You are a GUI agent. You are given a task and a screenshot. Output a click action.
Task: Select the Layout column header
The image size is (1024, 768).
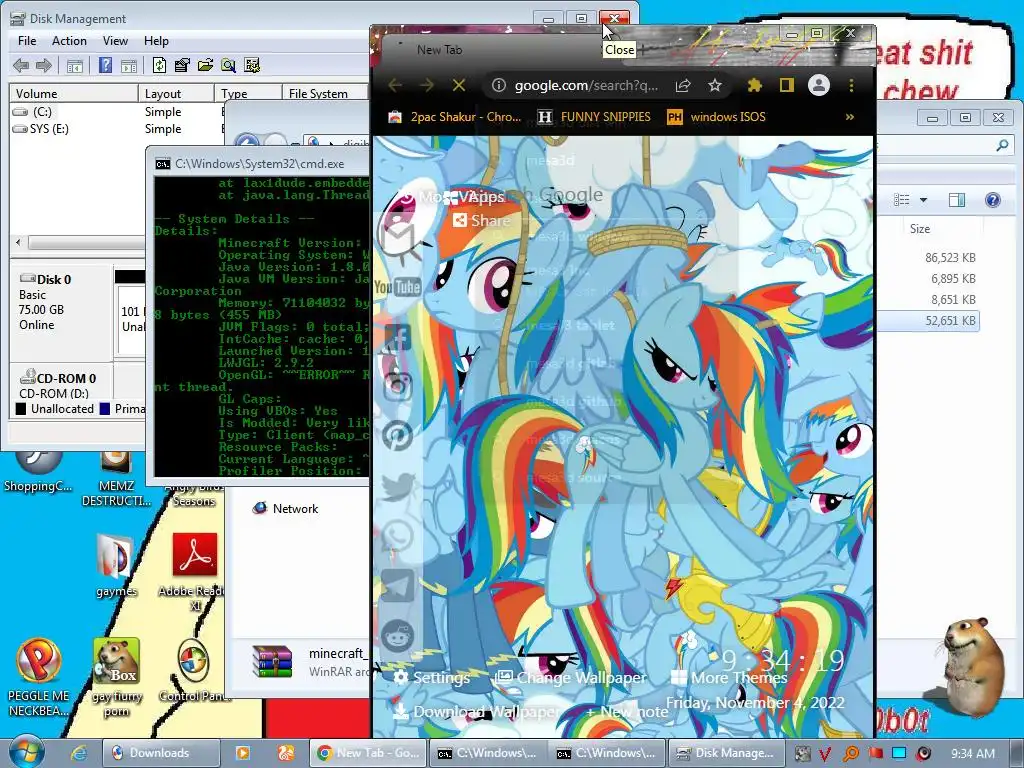[x=176, y=93]
